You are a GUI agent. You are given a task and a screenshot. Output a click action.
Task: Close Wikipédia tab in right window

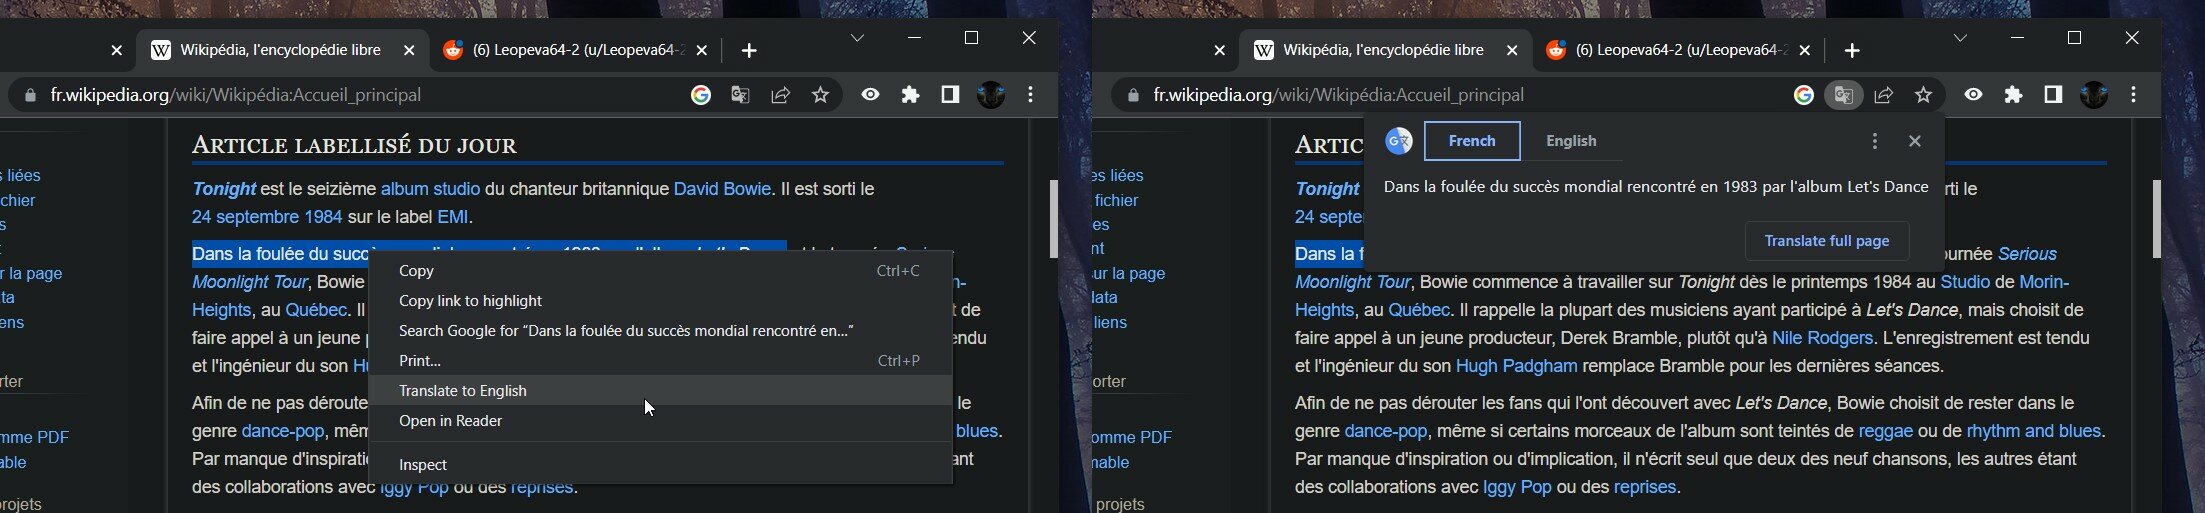1512,50
